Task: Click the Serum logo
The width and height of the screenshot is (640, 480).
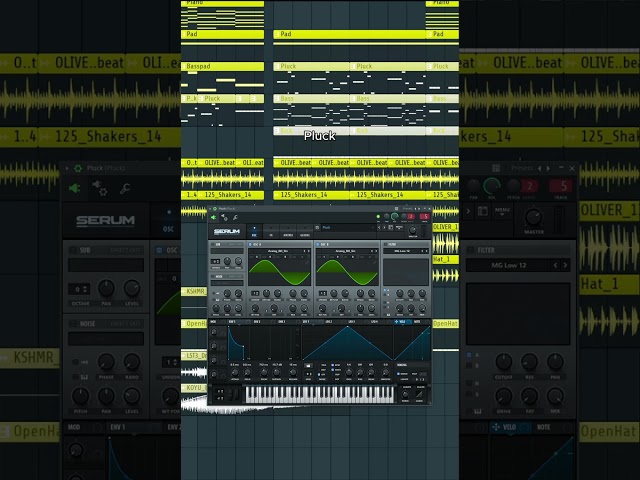Action: pyautogui.click(x=227, y=231)
